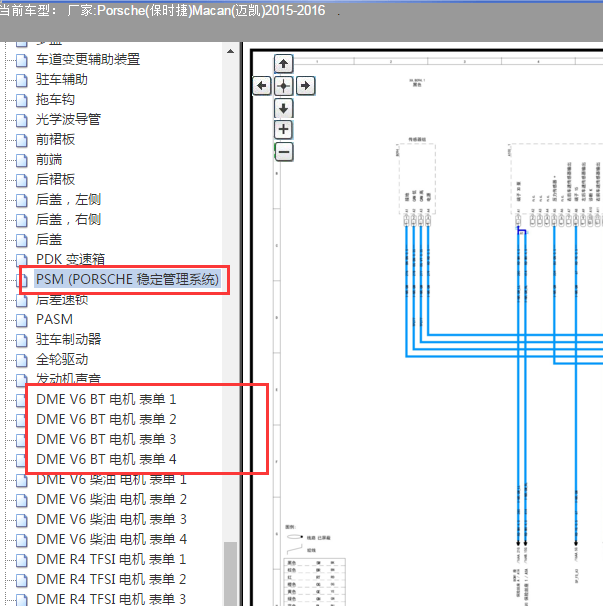Click document icon beside DME R4 TFSI 电机 表单 1
The height and width of the screenshot is (606, 603).
click(22, 560)
